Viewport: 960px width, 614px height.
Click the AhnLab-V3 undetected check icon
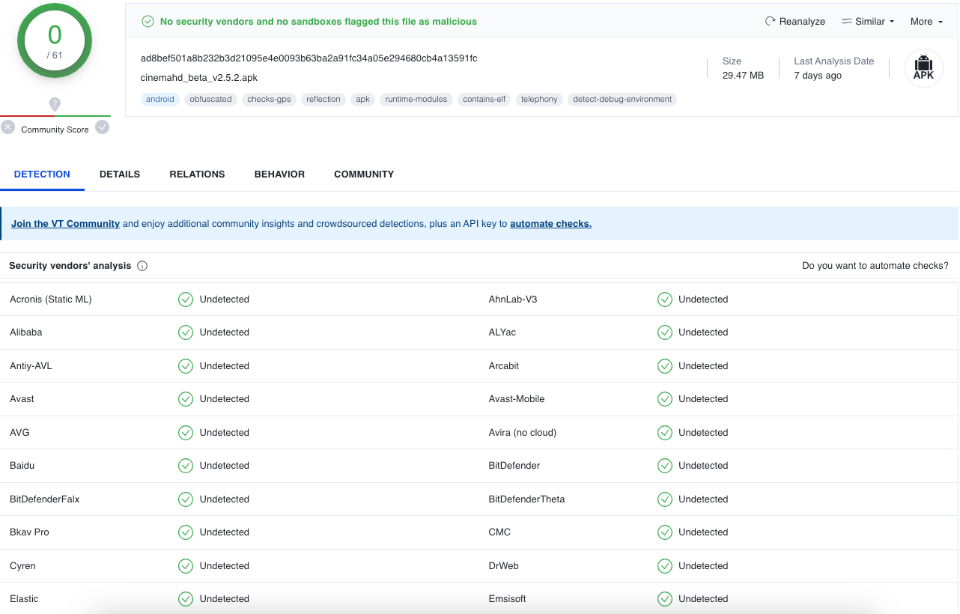tap(664, 299)
